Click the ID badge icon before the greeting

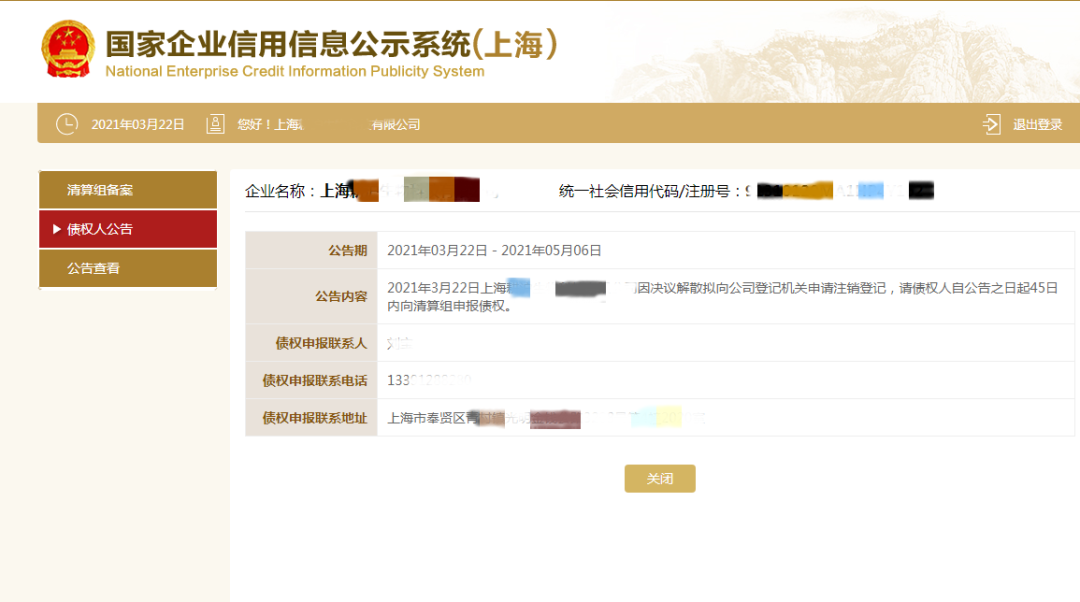tap(215, 124)
